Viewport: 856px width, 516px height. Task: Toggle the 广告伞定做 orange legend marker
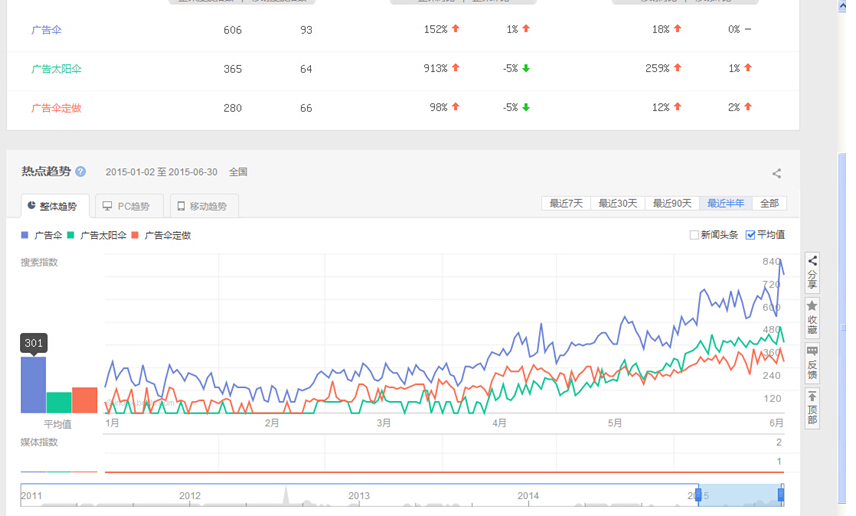pyautogui.click(x=136, y=235)
